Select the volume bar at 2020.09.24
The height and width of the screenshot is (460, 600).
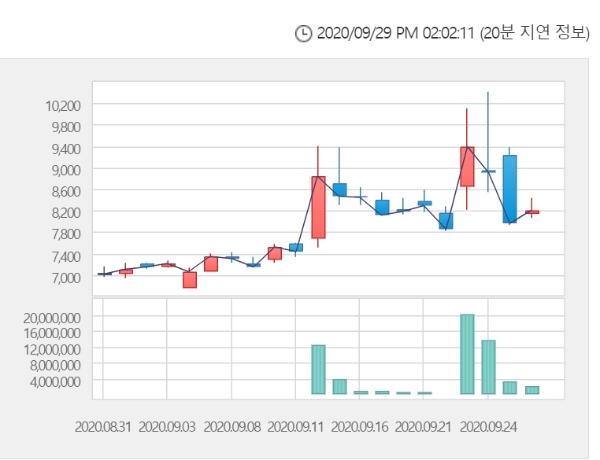click(488, 367)
